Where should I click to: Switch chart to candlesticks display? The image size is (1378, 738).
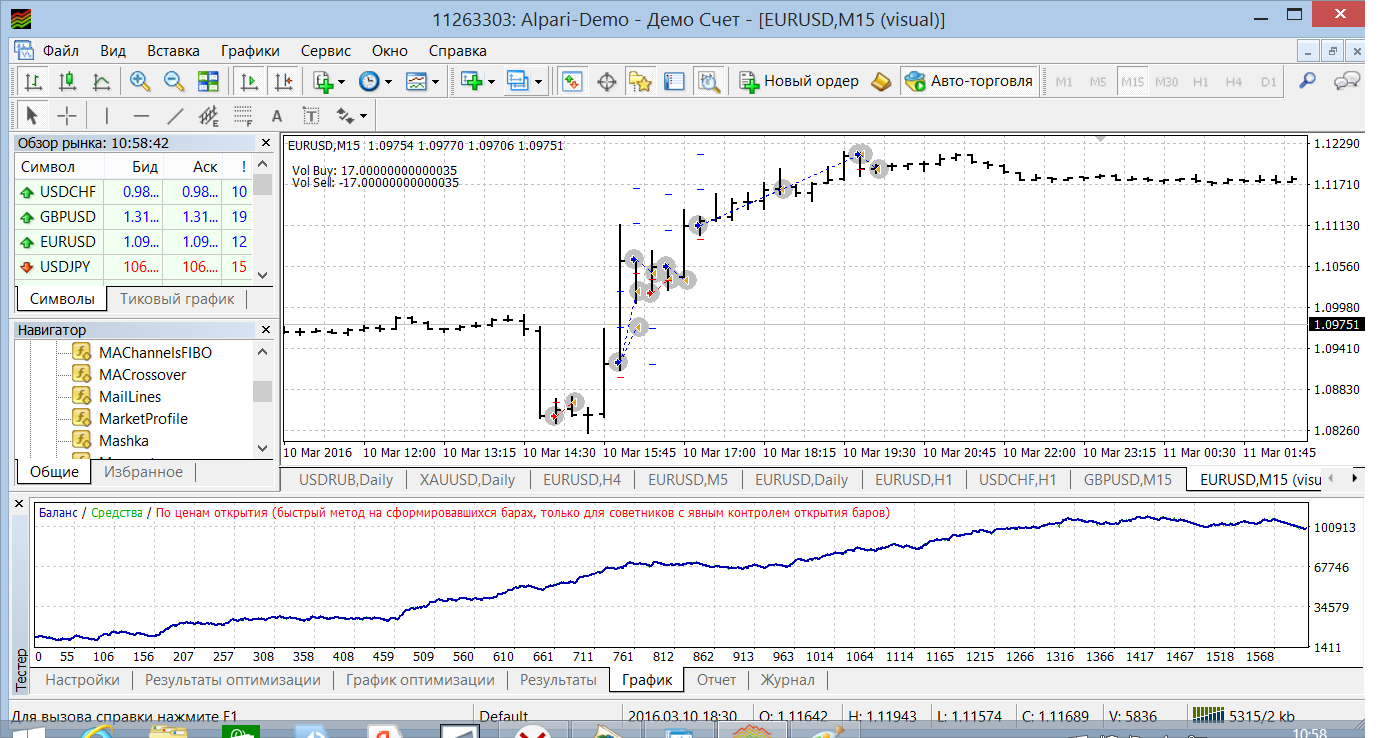coord(67,81)
